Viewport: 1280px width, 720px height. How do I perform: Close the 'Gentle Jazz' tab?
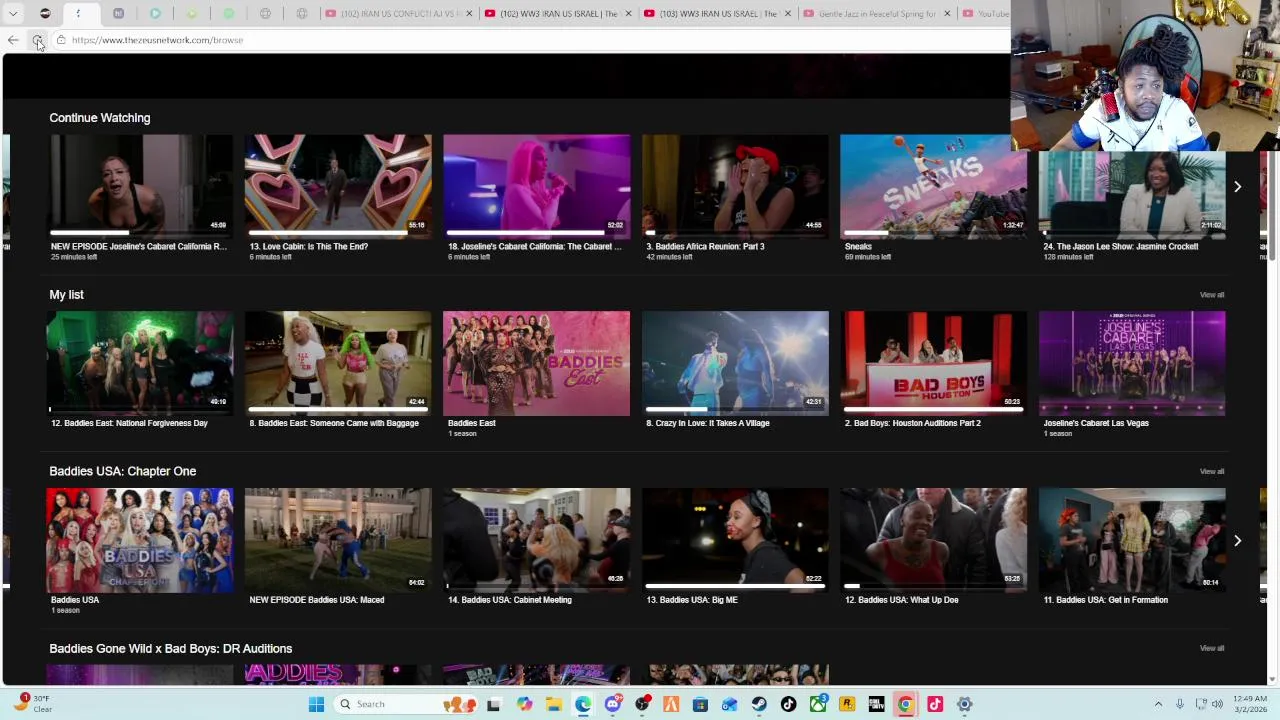(947, 13)
